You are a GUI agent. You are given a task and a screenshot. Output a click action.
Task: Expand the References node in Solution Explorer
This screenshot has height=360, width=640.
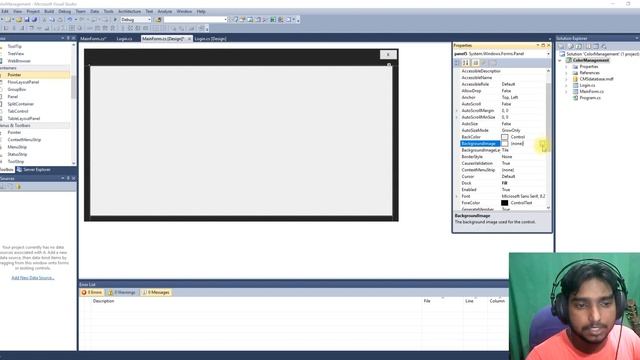pos(567,73)
